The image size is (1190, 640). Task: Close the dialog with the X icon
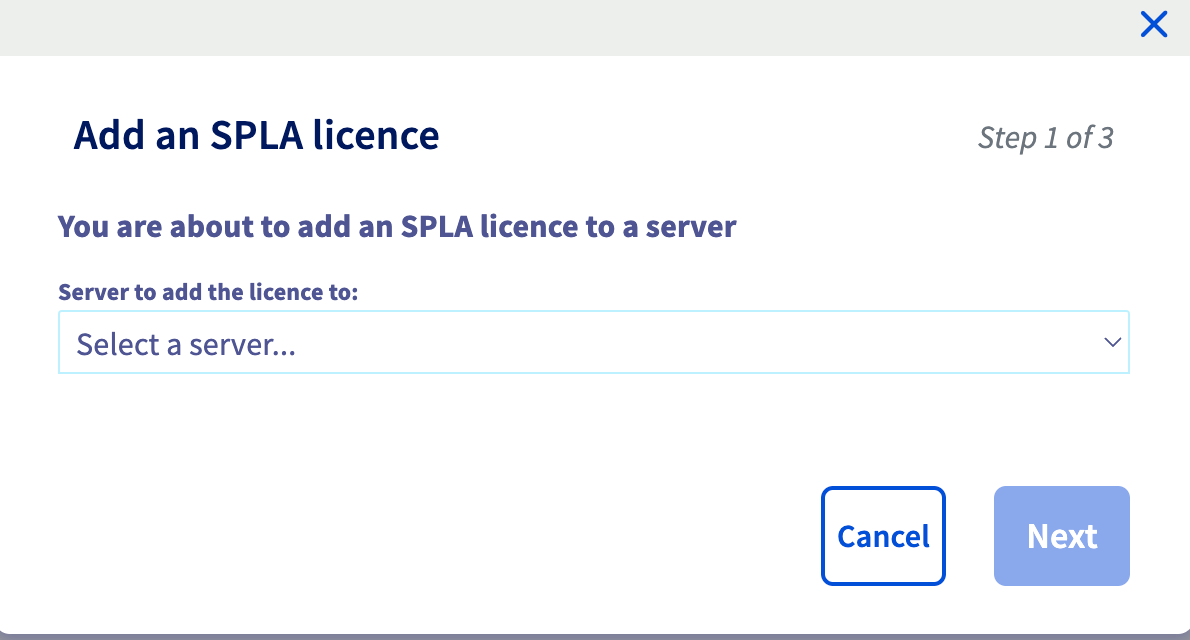1154,25
